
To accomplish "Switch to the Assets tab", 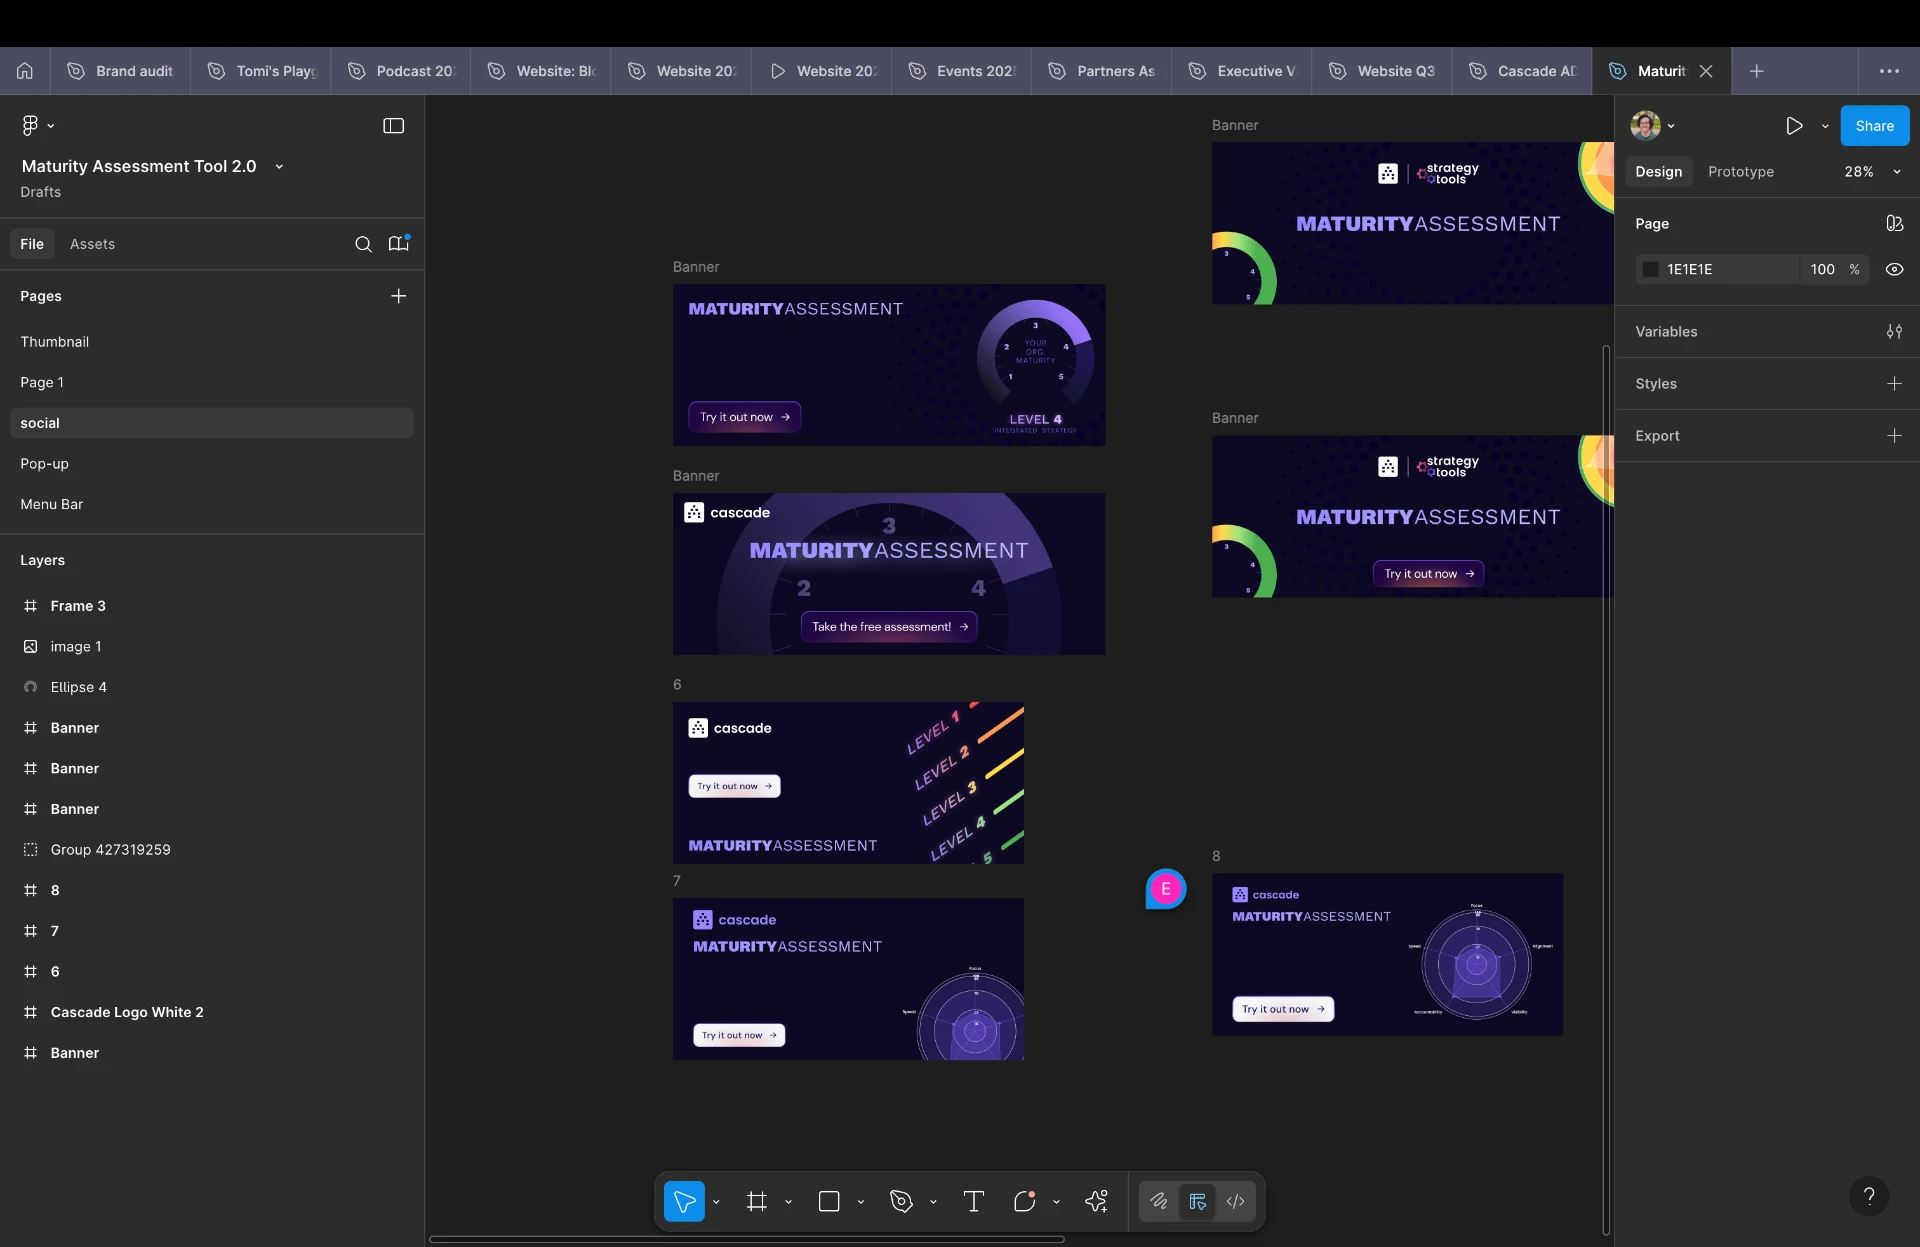I will click(92, 244).
